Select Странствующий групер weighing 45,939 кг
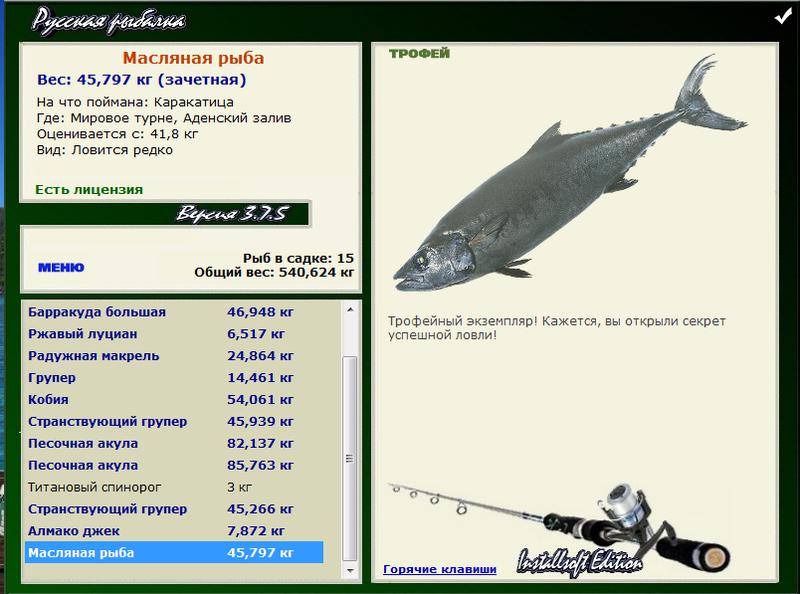This screenshot has width=800, height=594. [x=160, y=421]
